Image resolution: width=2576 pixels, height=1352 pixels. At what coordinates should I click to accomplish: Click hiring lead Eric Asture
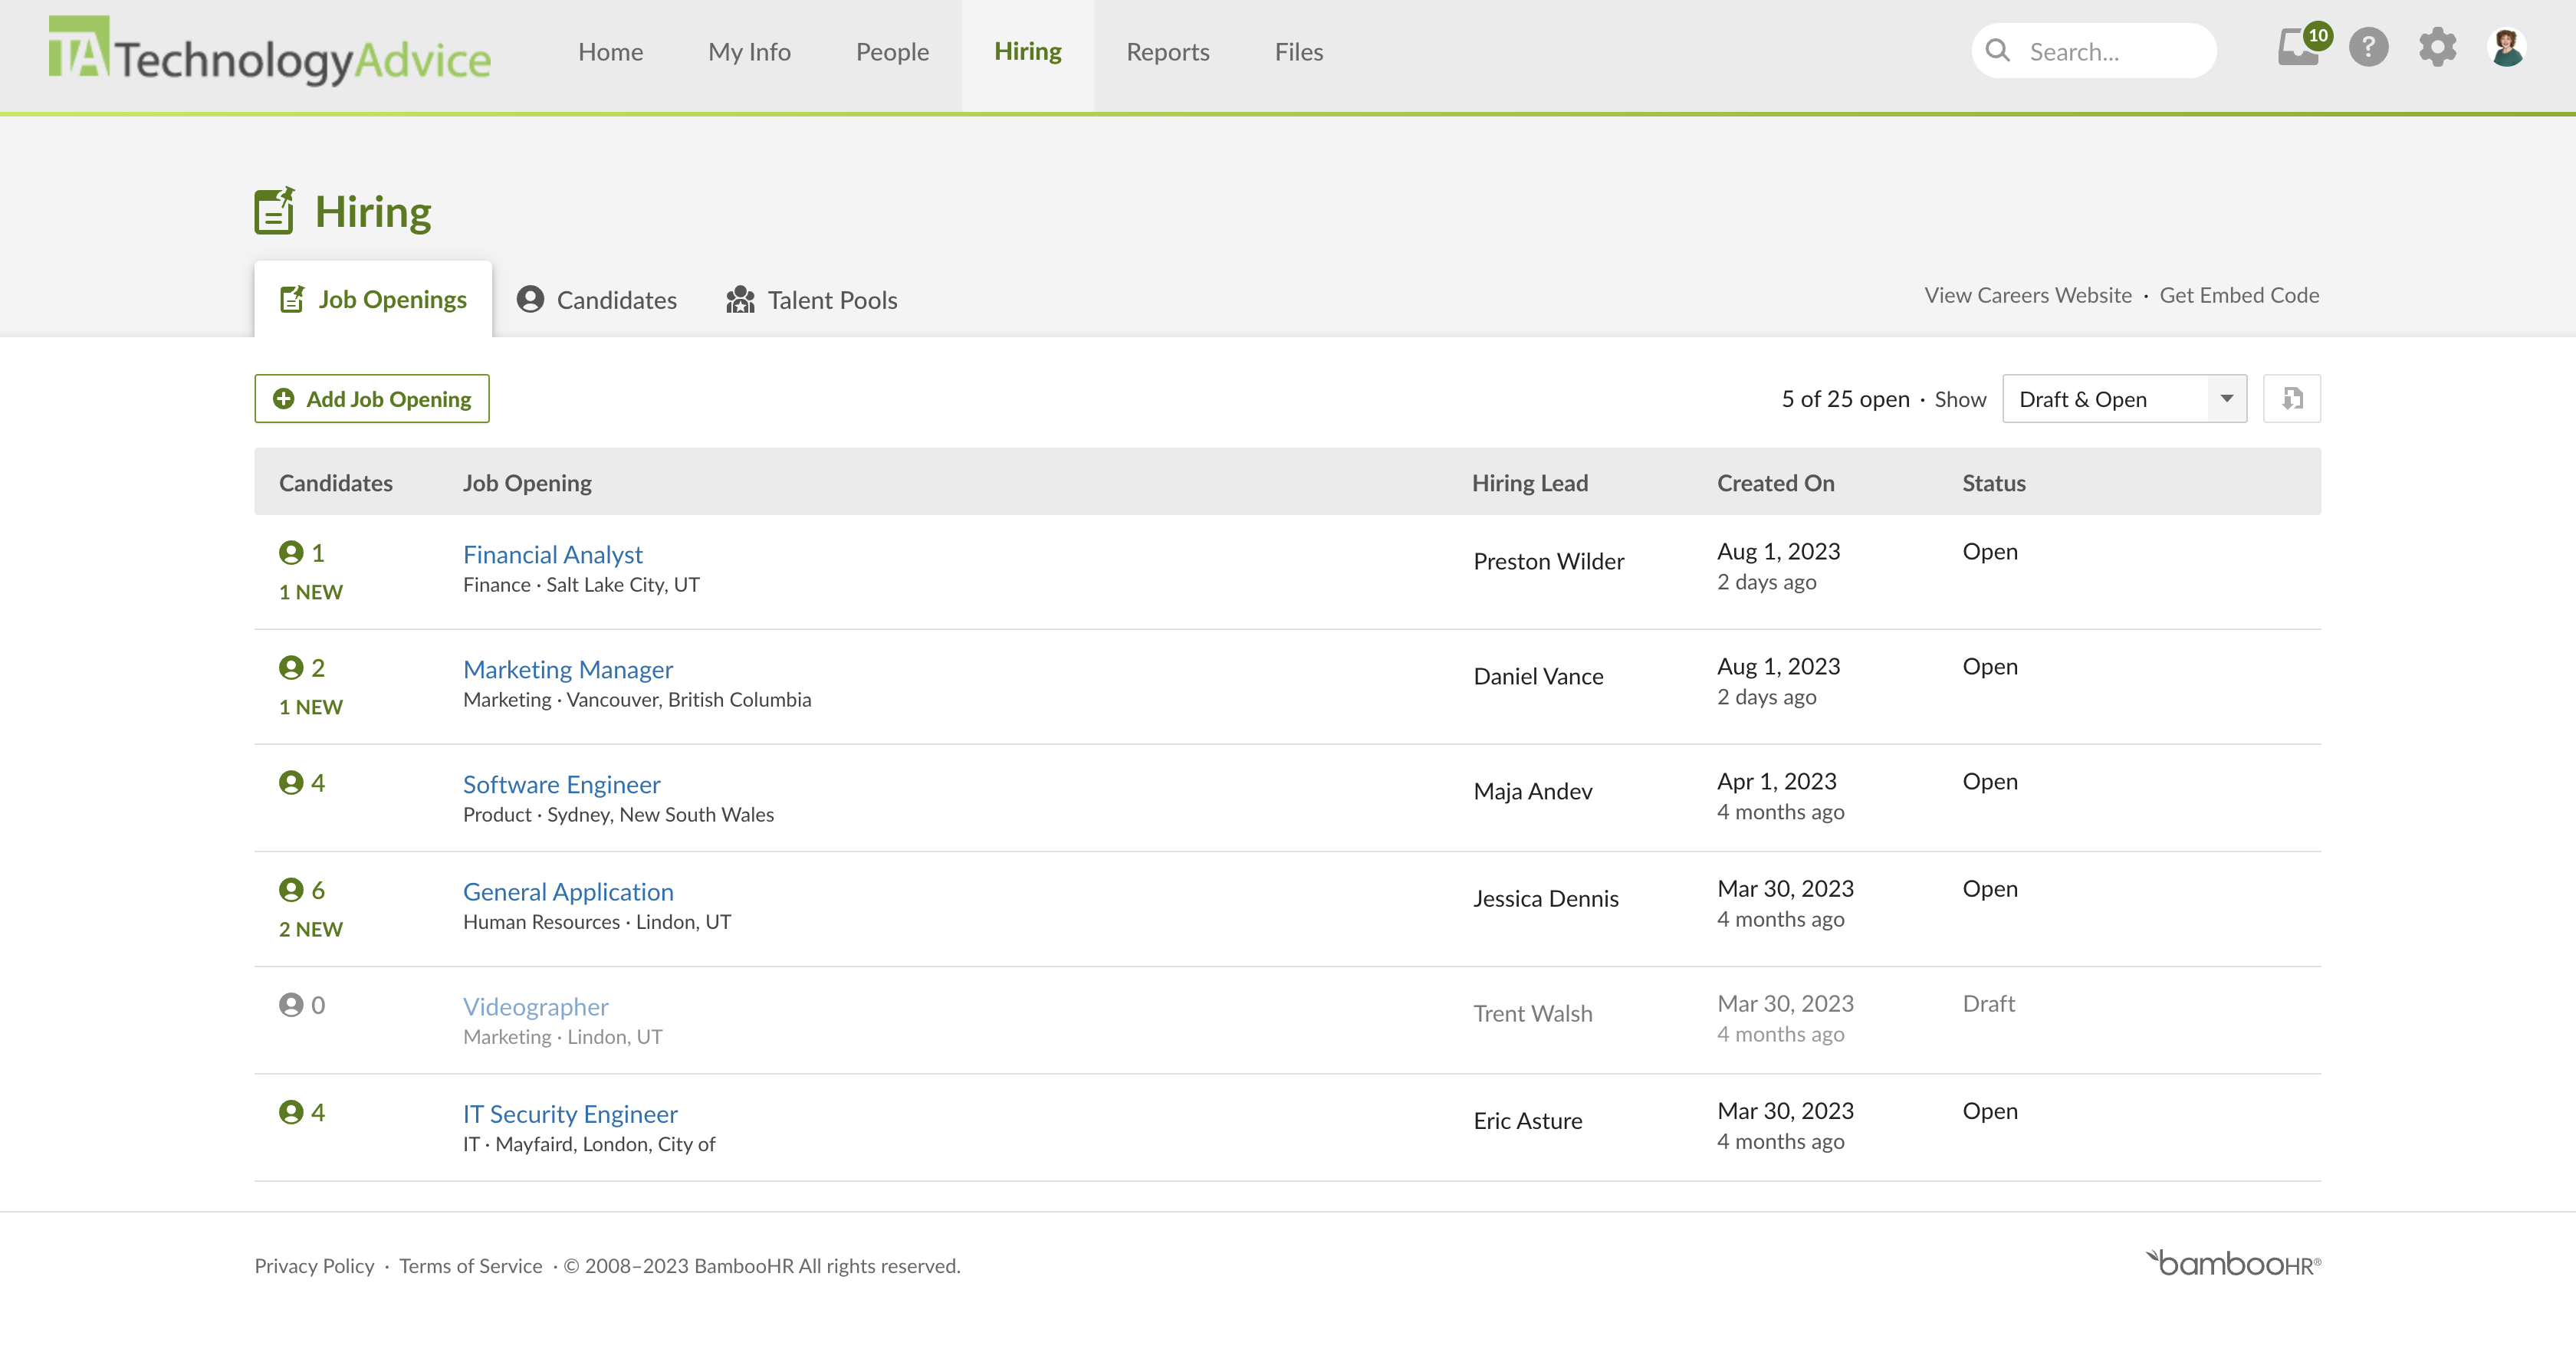coord(1528,1120)
